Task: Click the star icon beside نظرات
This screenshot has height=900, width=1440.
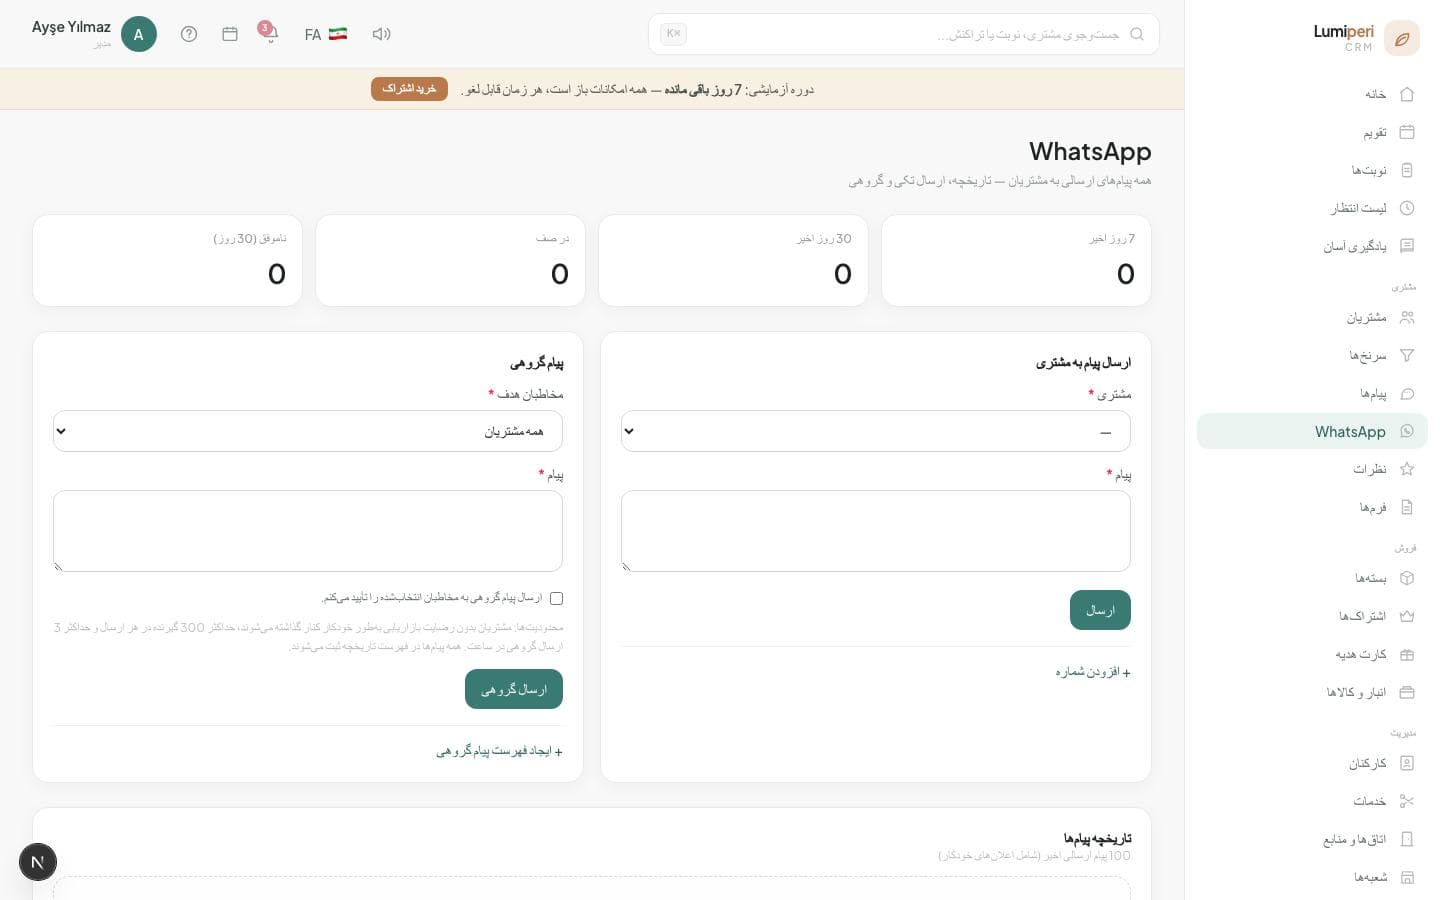Action: pos(1407,469)
